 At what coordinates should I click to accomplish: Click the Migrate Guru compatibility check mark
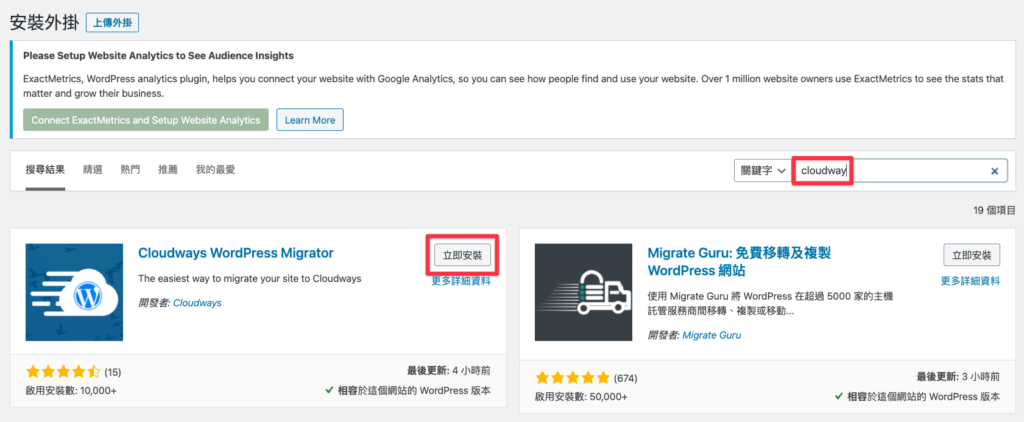tap(839, 396)
